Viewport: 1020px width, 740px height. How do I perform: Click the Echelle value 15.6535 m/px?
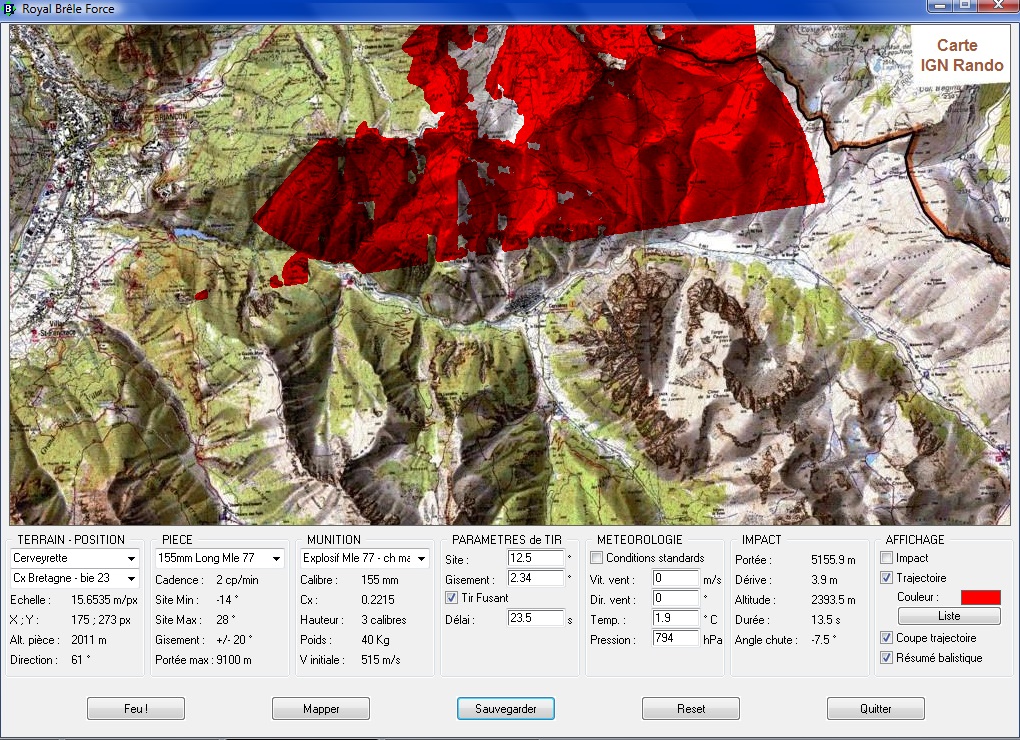tap(104, 600)
